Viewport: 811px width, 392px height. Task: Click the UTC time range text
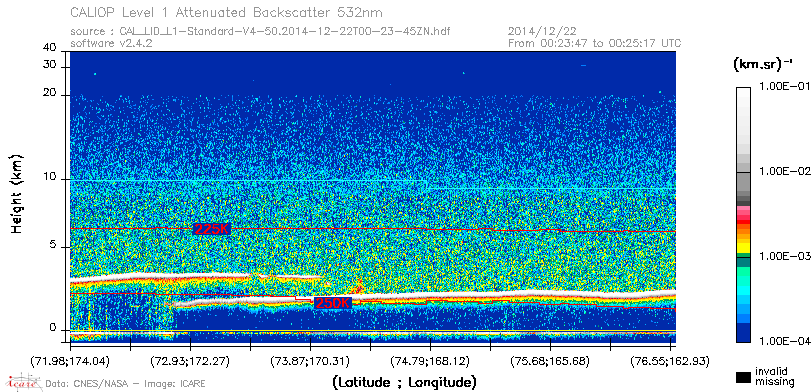pos(595,43)
